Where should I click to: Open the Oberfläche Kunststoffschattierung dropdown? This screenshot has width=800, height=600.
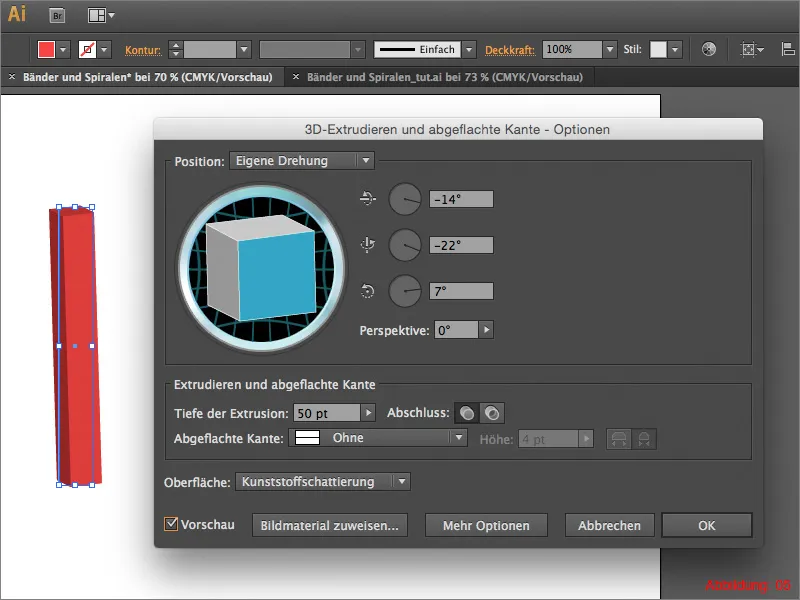point(318,481)
